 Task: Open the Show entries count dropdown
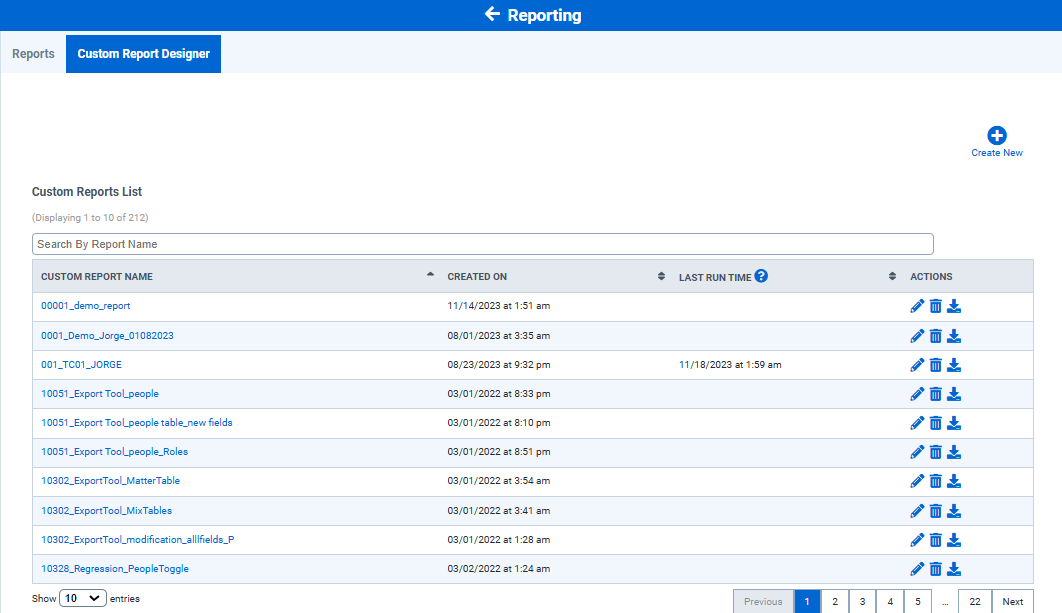click(83, 598)
